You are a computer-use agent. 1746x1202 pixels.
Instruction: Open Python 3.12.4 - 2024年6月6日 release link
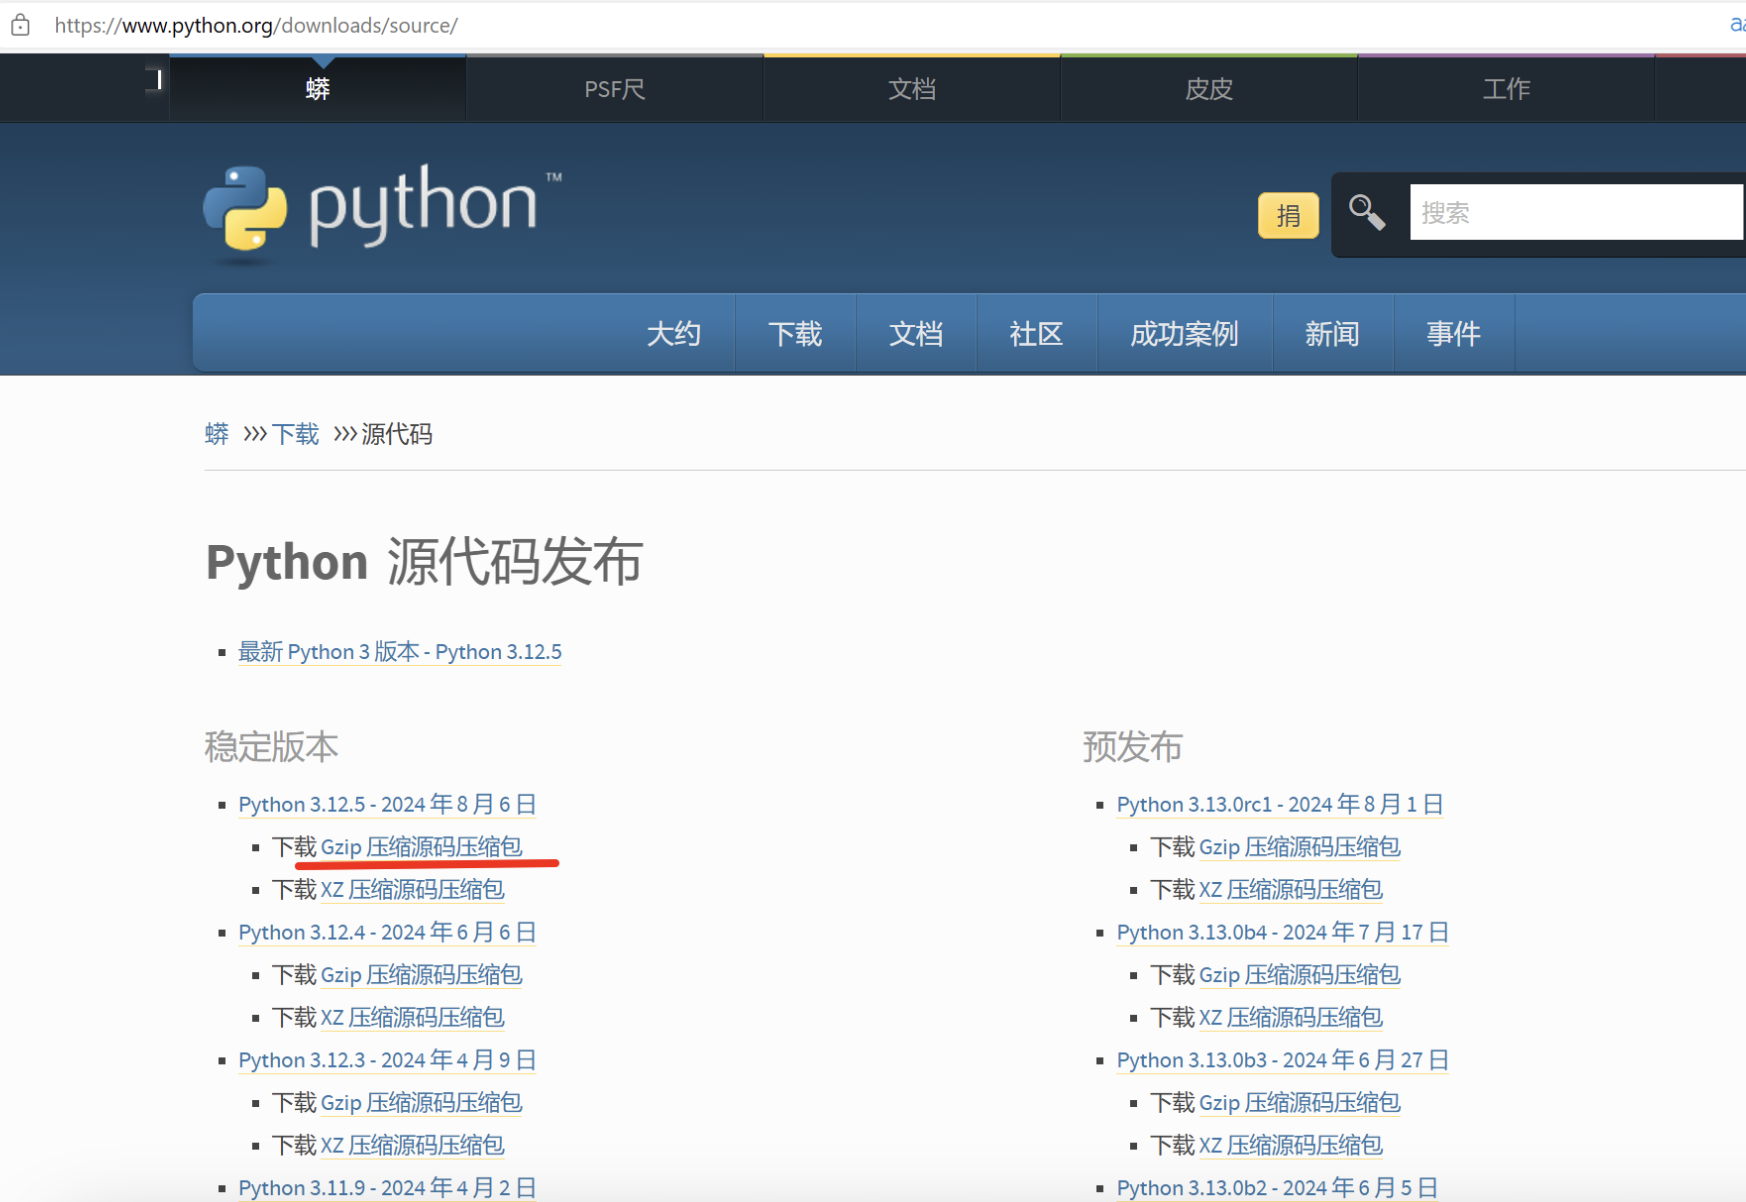(x=387, y=932)
